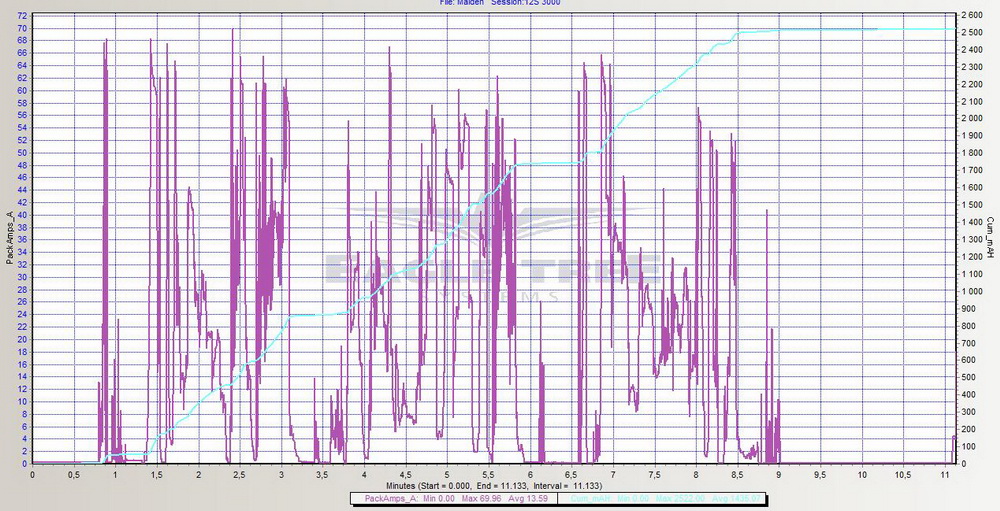The image size is (1000, 511).
Task: Select the 9 minute tick label
Action: pos(778,474)
